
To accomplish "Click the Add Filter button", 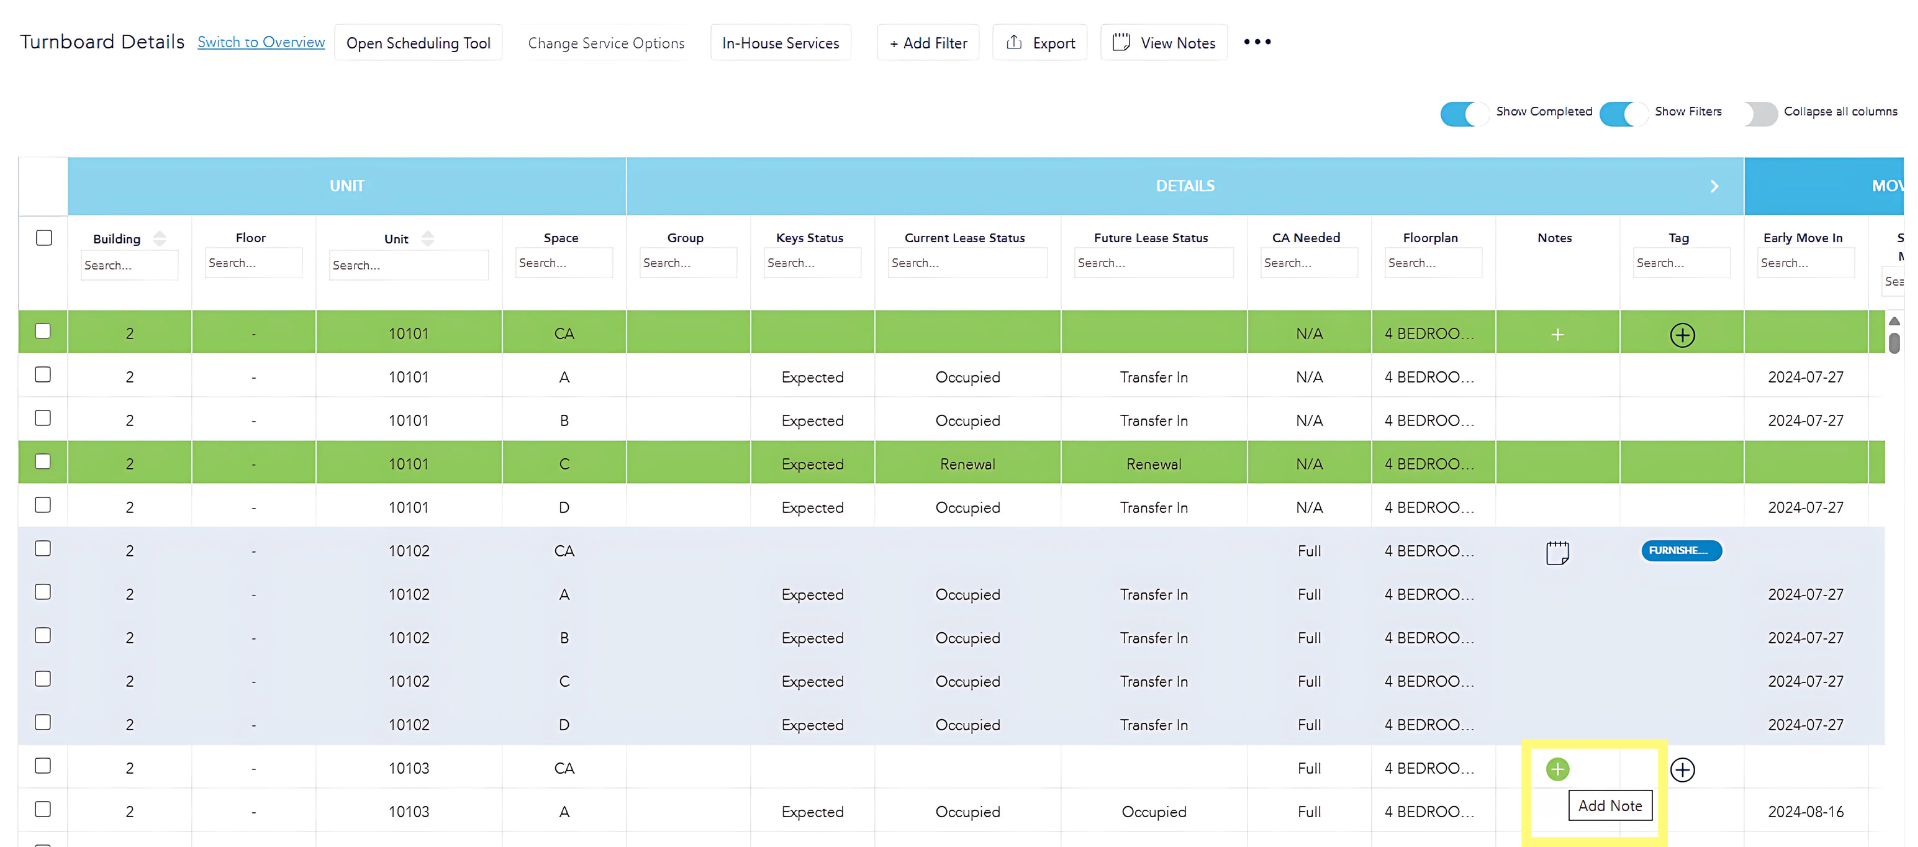I will click(928, 43).
